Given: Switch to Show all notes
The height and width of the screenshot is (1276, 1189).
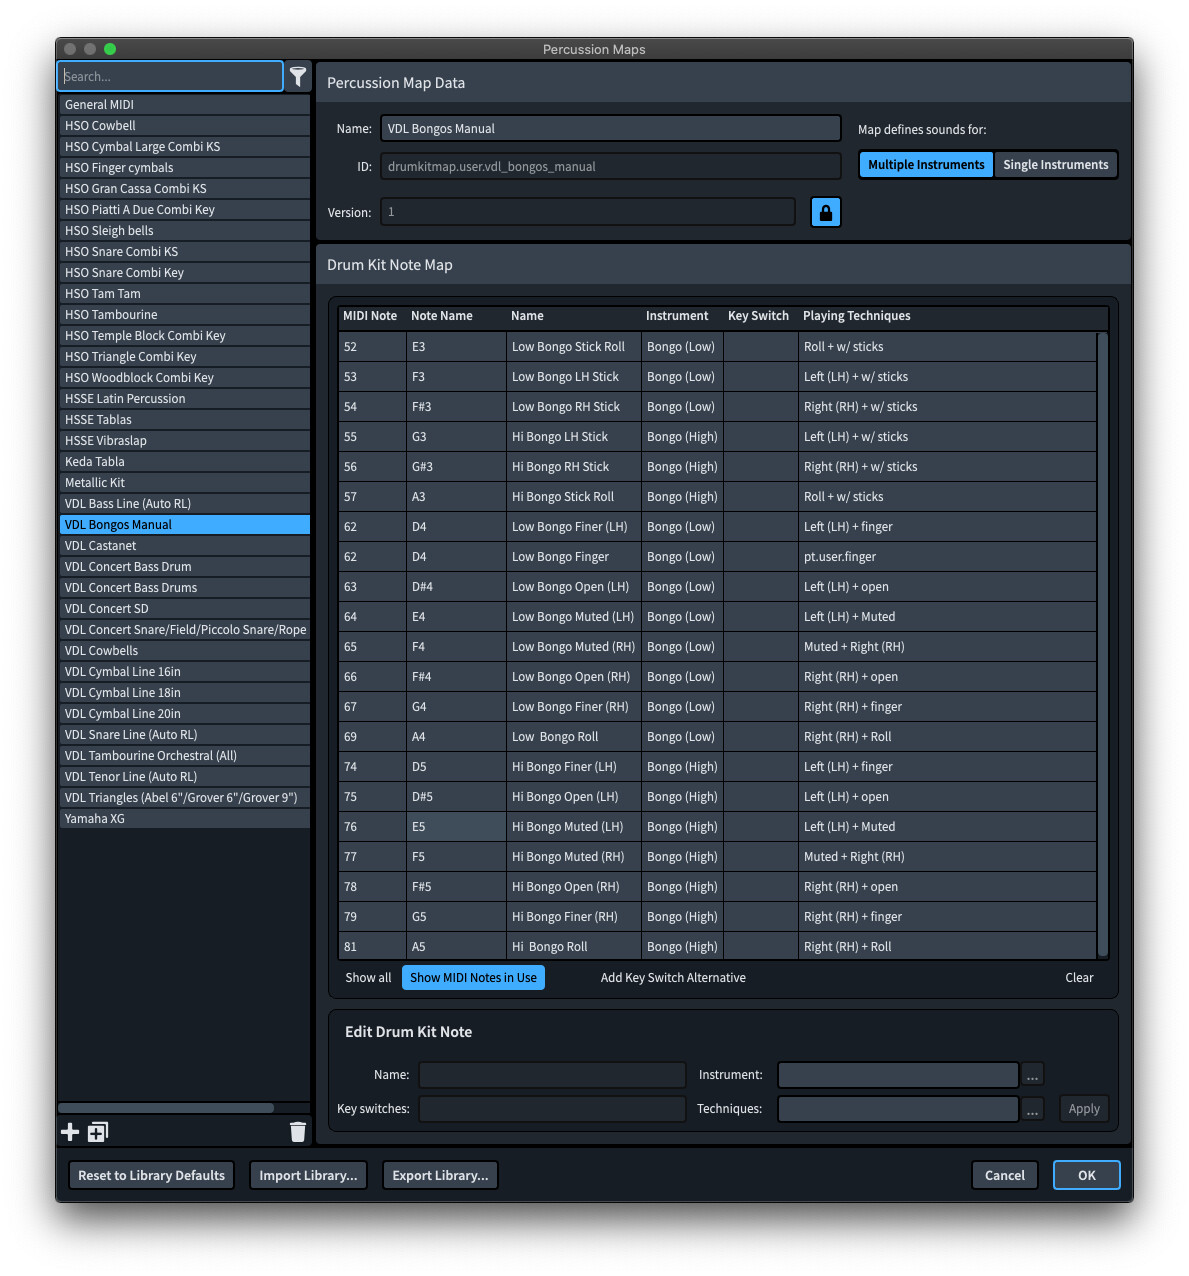Looking at the screenshot, I should tap(368, 978).
